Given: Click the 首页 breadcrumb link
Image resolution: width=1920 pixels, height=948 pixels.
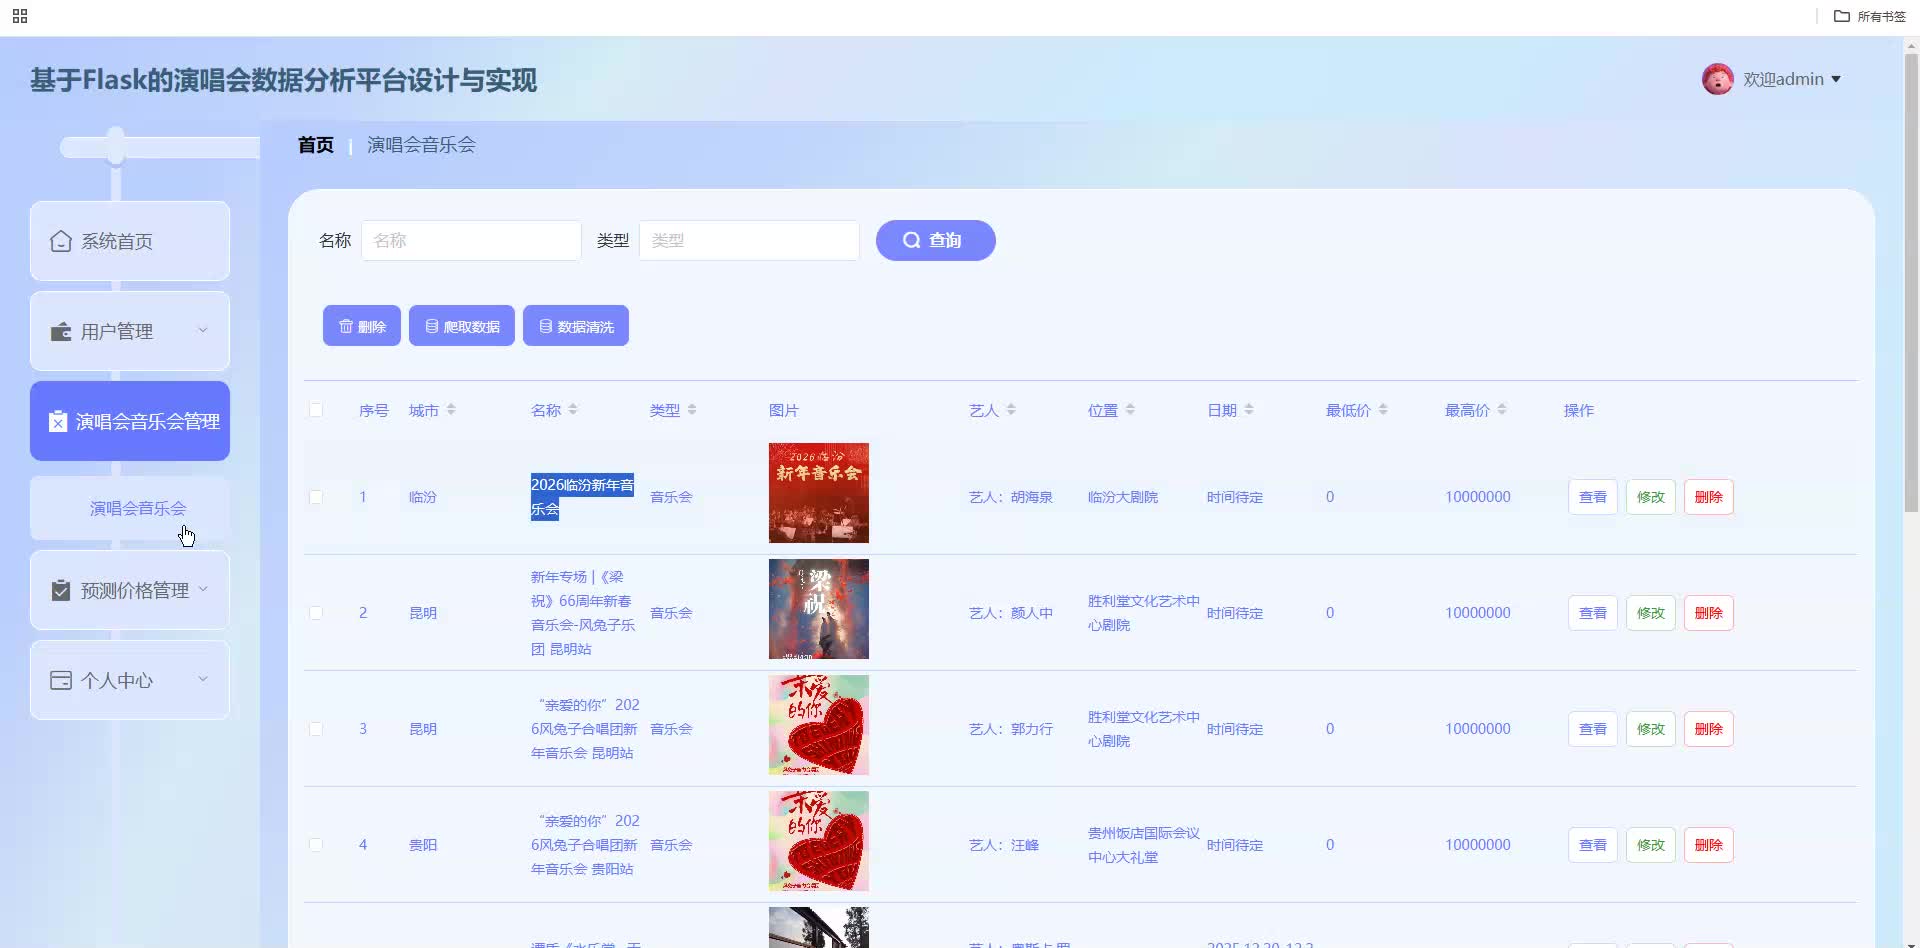Looking at the screenshot, I should 316,145.
